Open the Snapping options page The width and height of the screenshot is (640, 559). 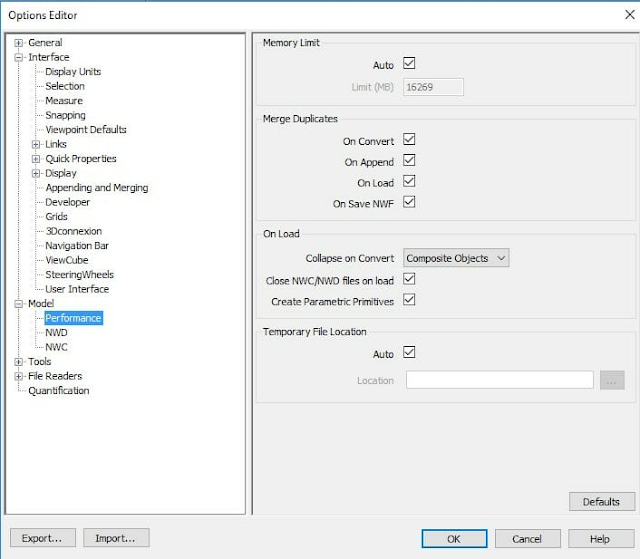click(65, 115)
